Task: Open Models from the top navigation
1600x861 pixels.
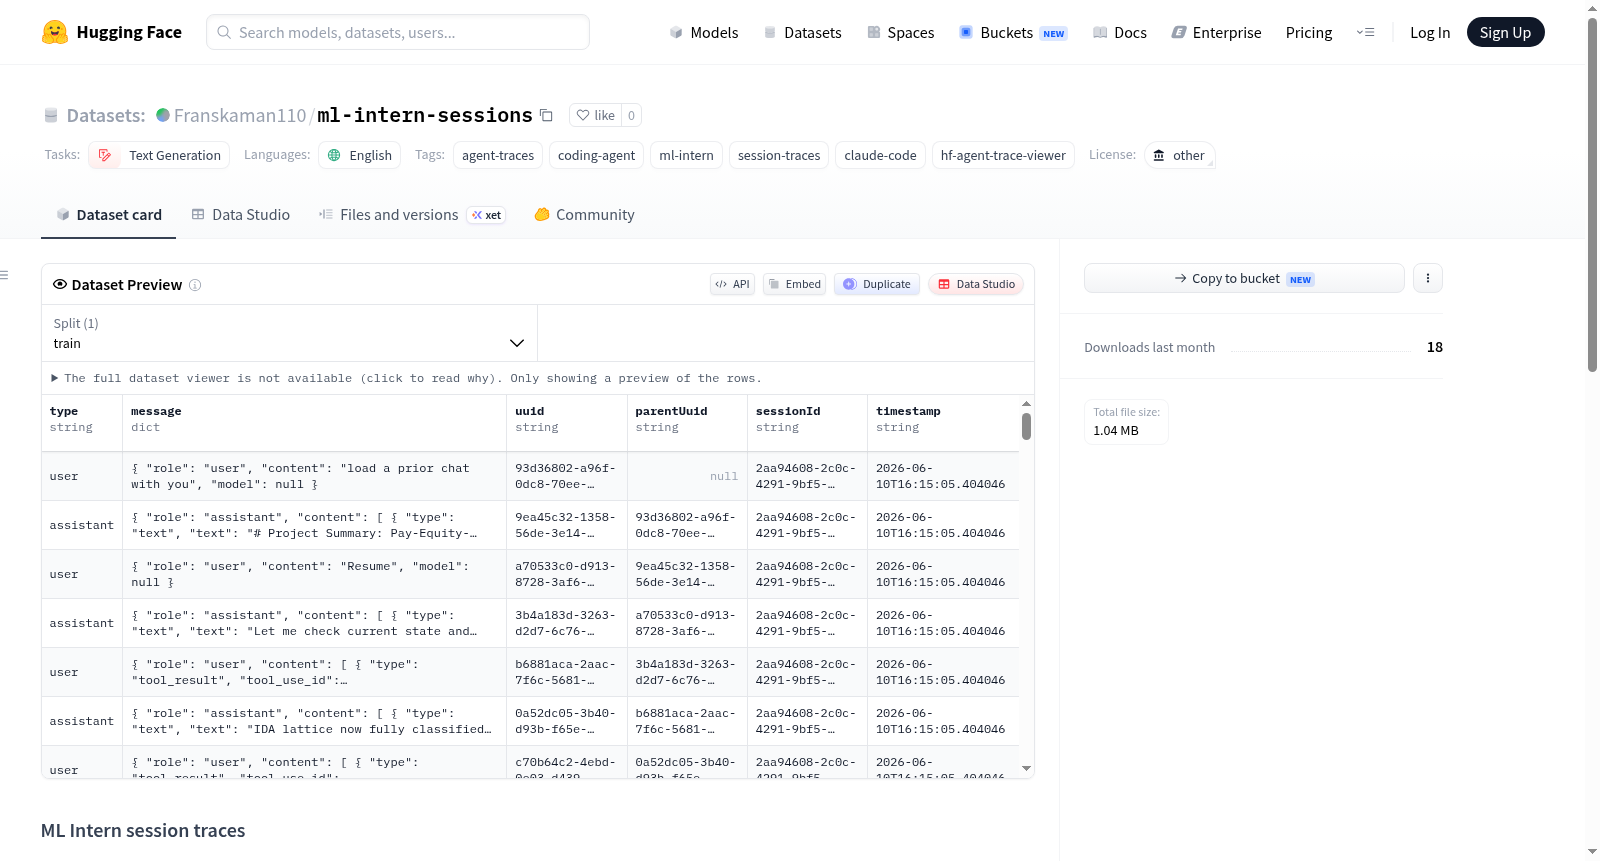Action: 704,32
